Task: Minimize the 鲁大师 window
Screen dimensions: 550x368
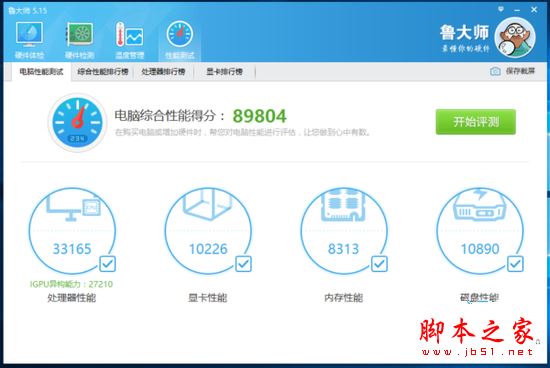Action: point(517,10)
